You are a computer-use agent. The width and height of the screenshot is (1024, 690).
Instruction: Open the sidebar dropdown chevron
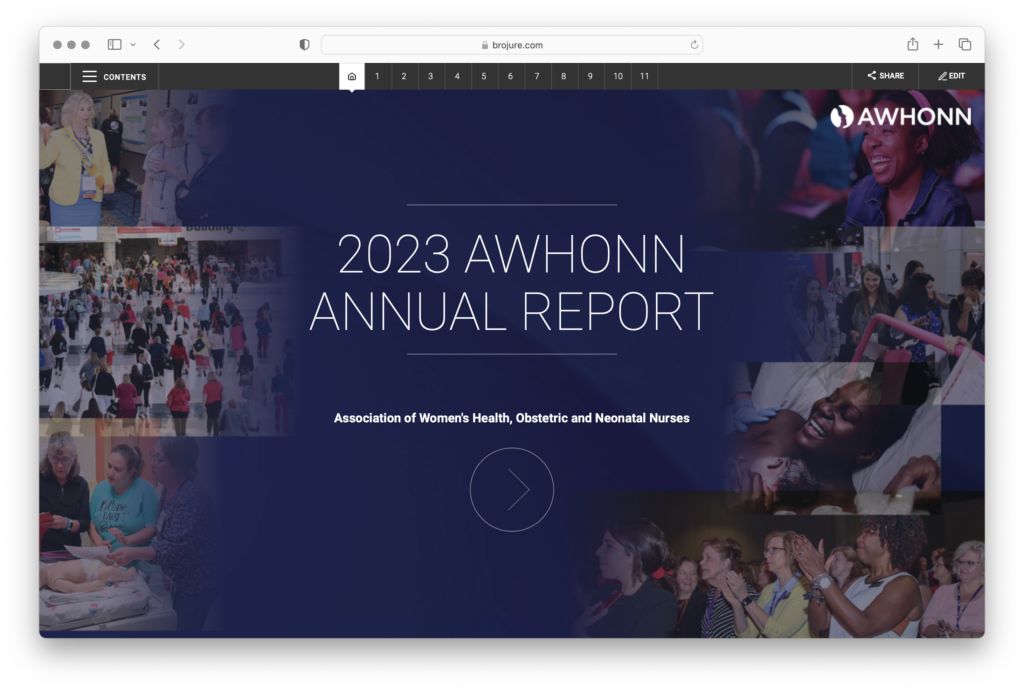point(133,45)
